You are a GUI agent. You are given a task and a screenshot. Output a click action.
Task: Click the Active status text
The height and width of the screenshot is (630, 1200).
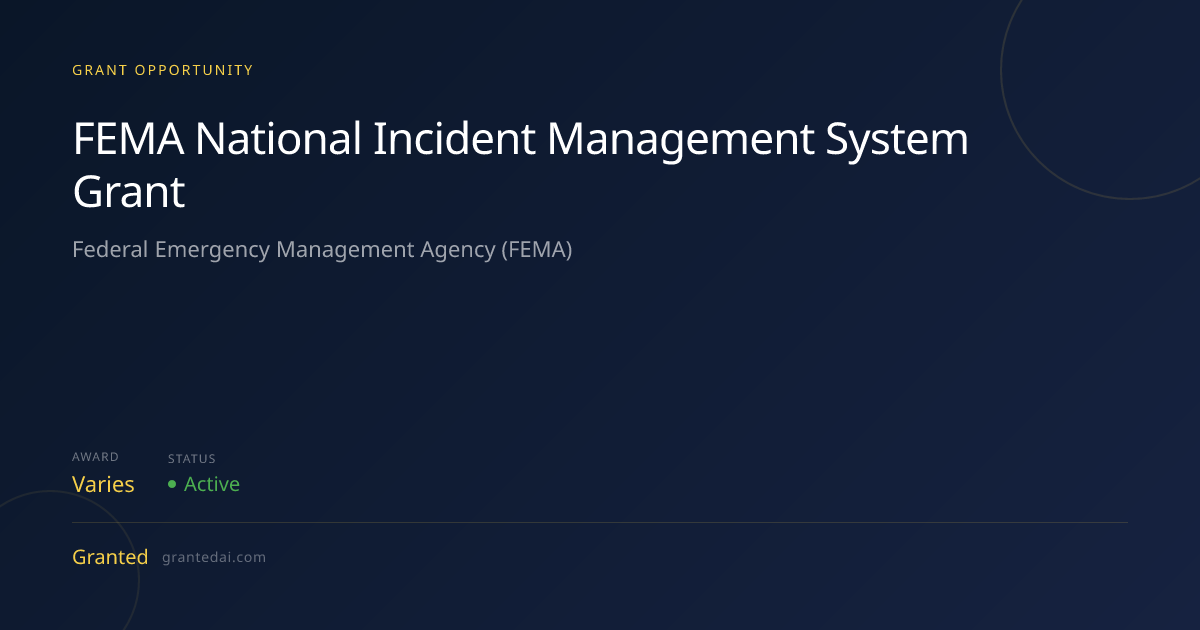coord(212,484)
